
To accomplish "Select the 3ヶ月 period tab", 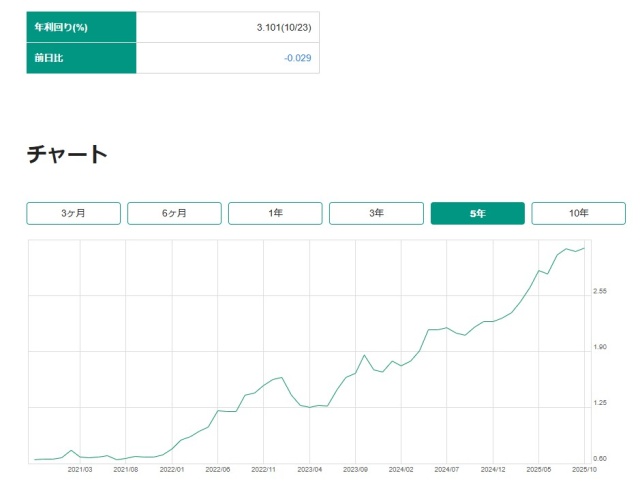I will 73,213.
